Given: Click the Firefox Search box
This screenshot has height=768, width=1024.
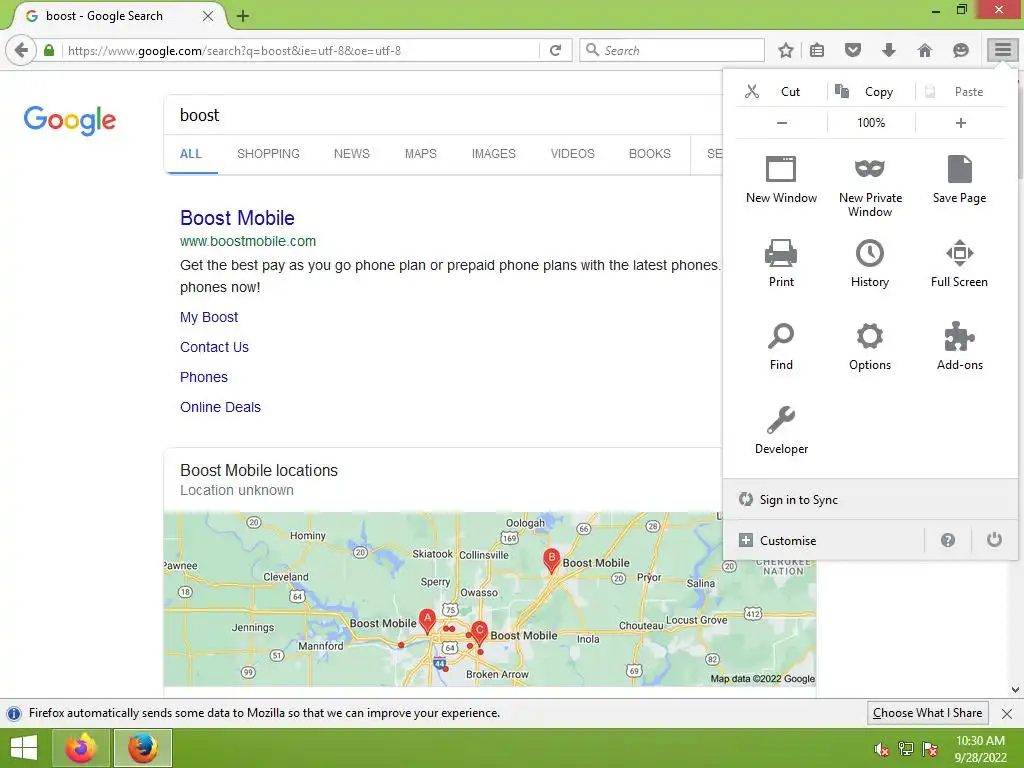Looking at the screenshot, I should click(673, 50).
